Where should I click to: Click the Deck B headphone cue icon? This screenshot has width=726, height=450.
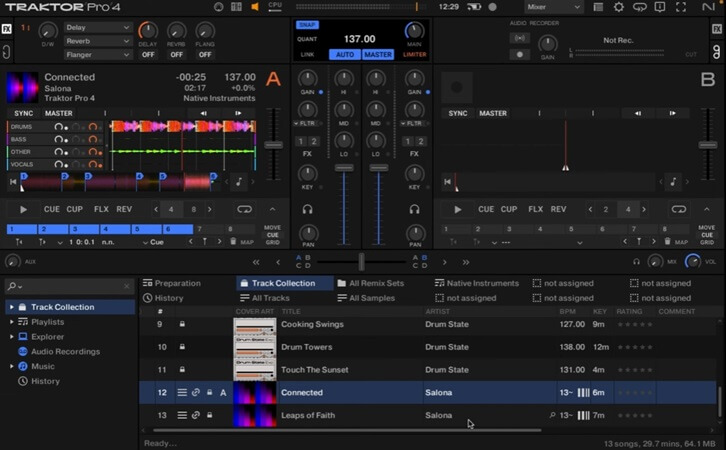(414, 209)
